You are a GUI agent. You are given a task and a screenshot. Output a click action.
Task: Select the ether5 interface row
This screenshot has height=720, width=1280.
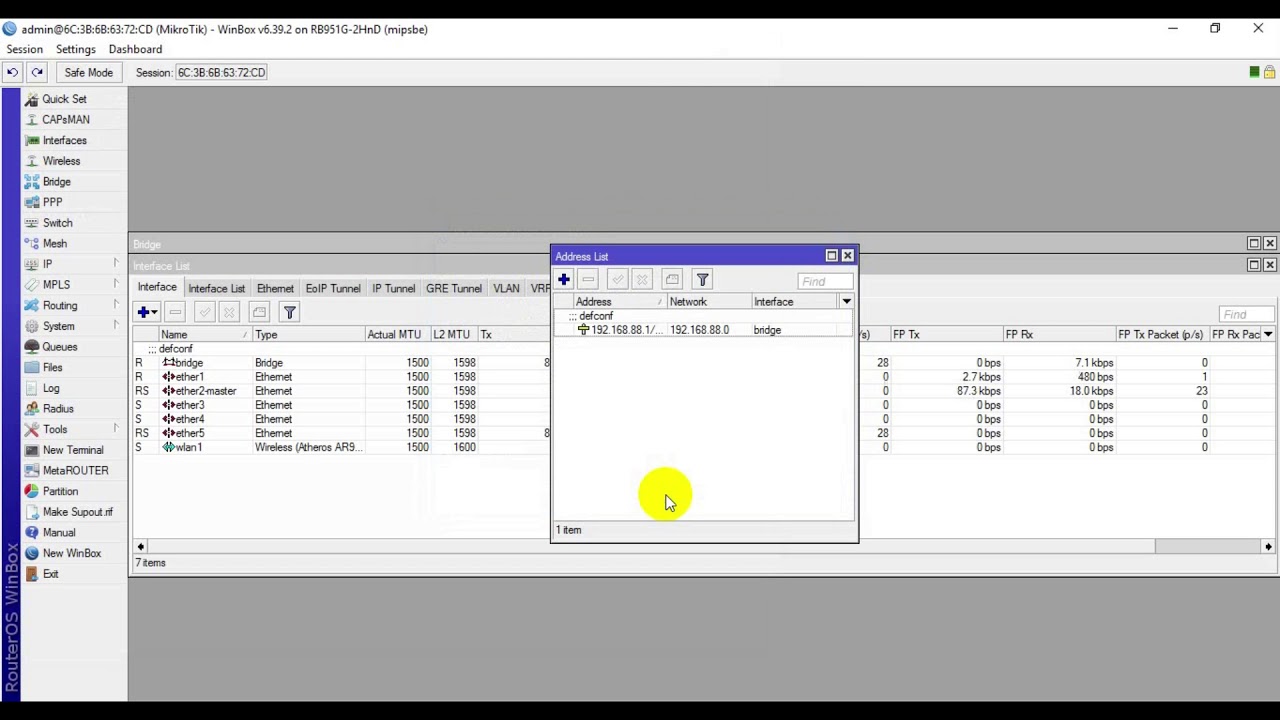(342, 433)
